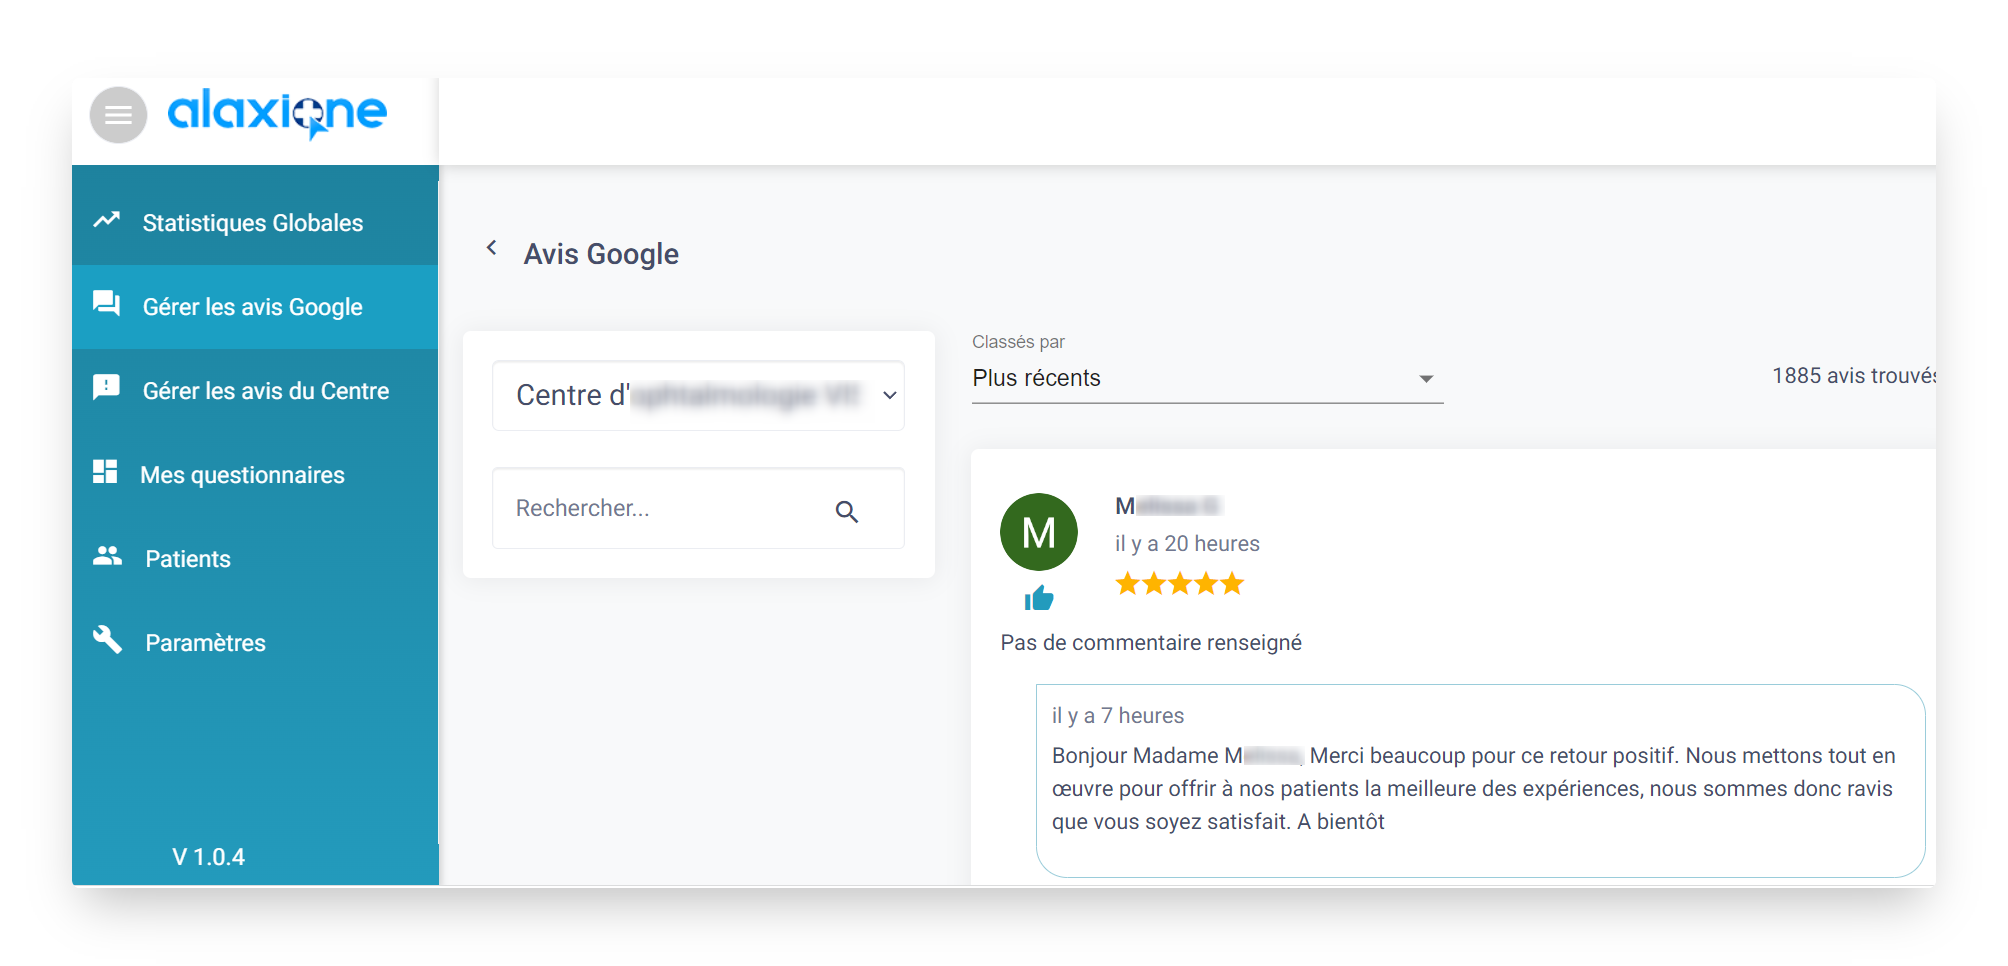2008x966 pixels.
Task: Click the Avis Google page title
Action: pyautogui.click(x=601, y=254)
